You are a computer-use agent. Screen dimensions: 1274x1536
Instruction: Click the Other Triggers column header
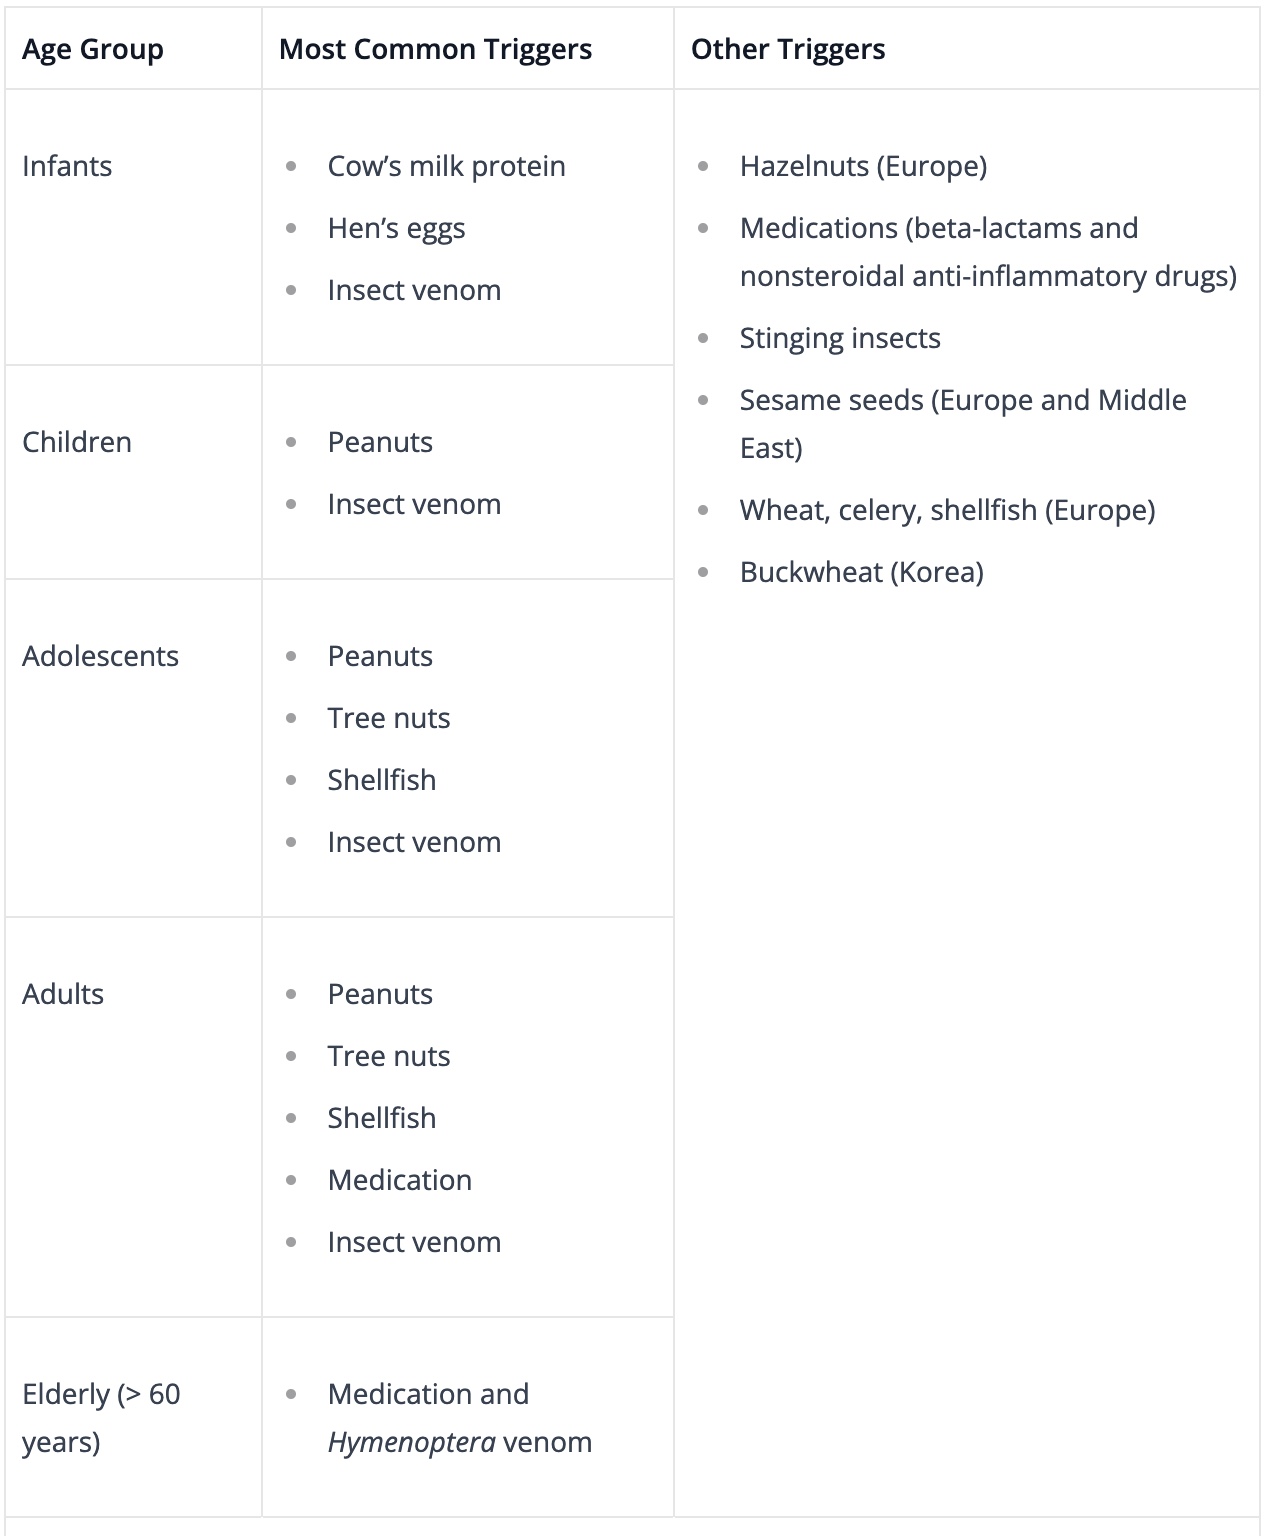coord(788,49)
